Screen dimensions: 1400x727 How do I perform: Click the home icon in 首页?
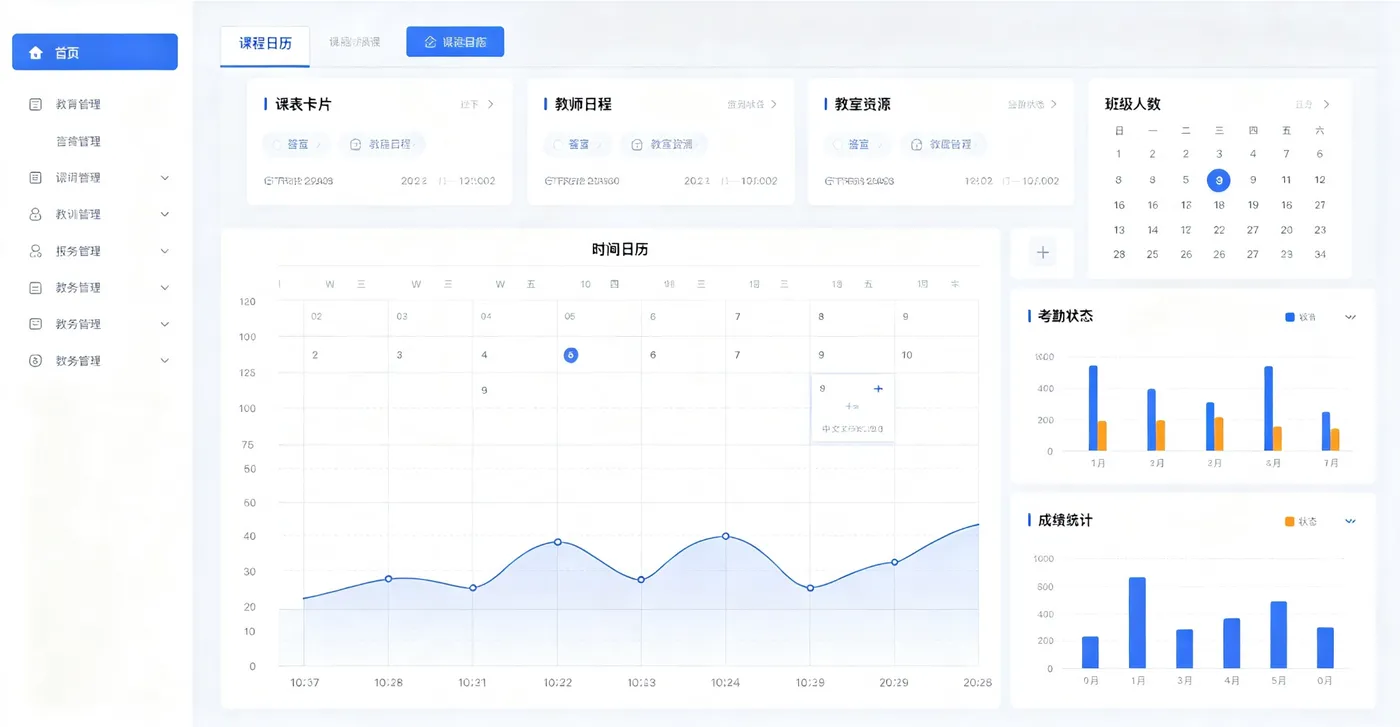(x=36, y=53)
